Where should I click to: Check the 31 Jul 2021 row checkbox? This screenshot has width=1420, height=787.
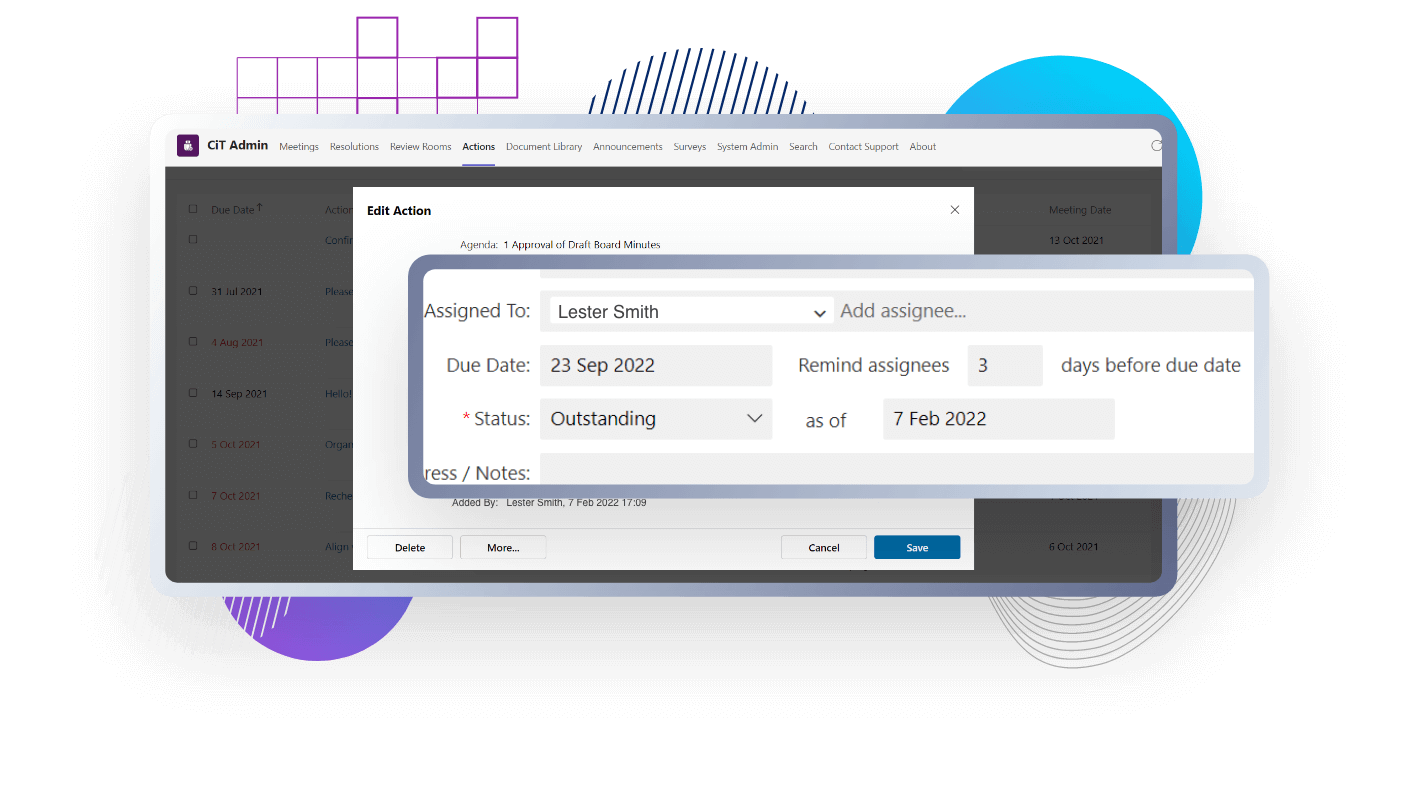click(193, 291)
